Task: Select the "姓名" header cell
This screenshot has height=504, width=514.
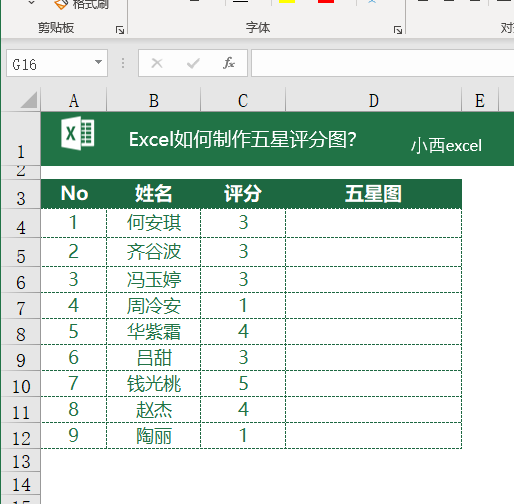Action: [x=154, y=194]
